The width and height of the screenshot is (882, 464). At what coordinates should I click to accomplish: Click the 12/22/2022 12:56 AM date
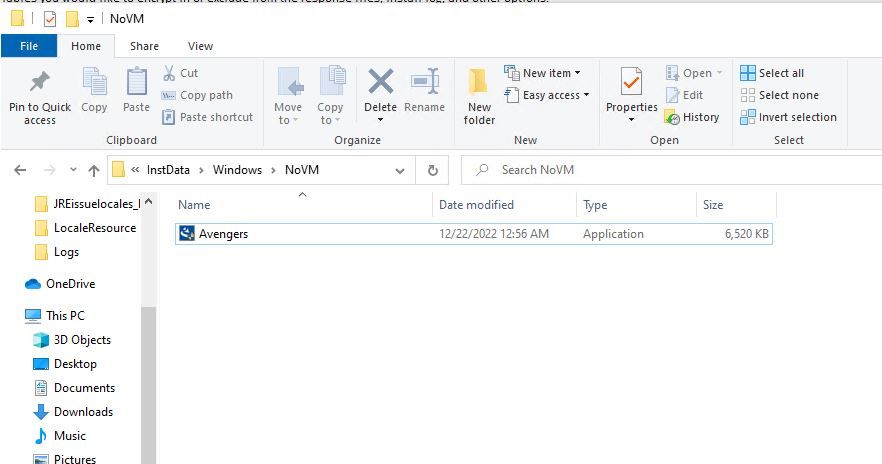pyautogui.click(x=494, y=234)
